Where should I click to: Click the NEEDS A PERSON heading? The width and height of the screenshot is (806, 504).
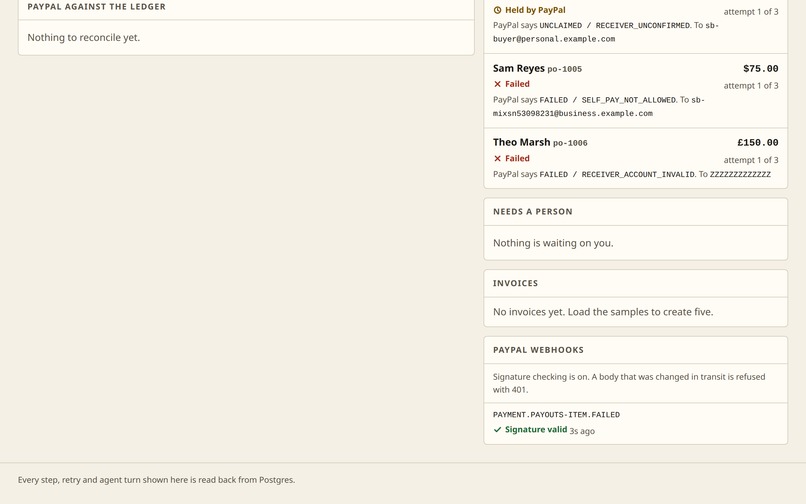tap(533, 211)
